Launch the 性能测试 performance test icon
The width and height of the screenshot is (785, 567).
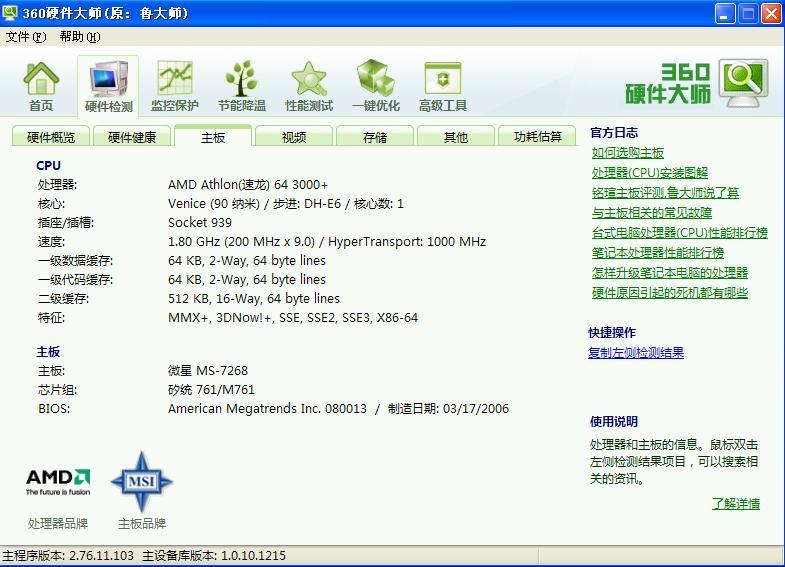(309, 85)
